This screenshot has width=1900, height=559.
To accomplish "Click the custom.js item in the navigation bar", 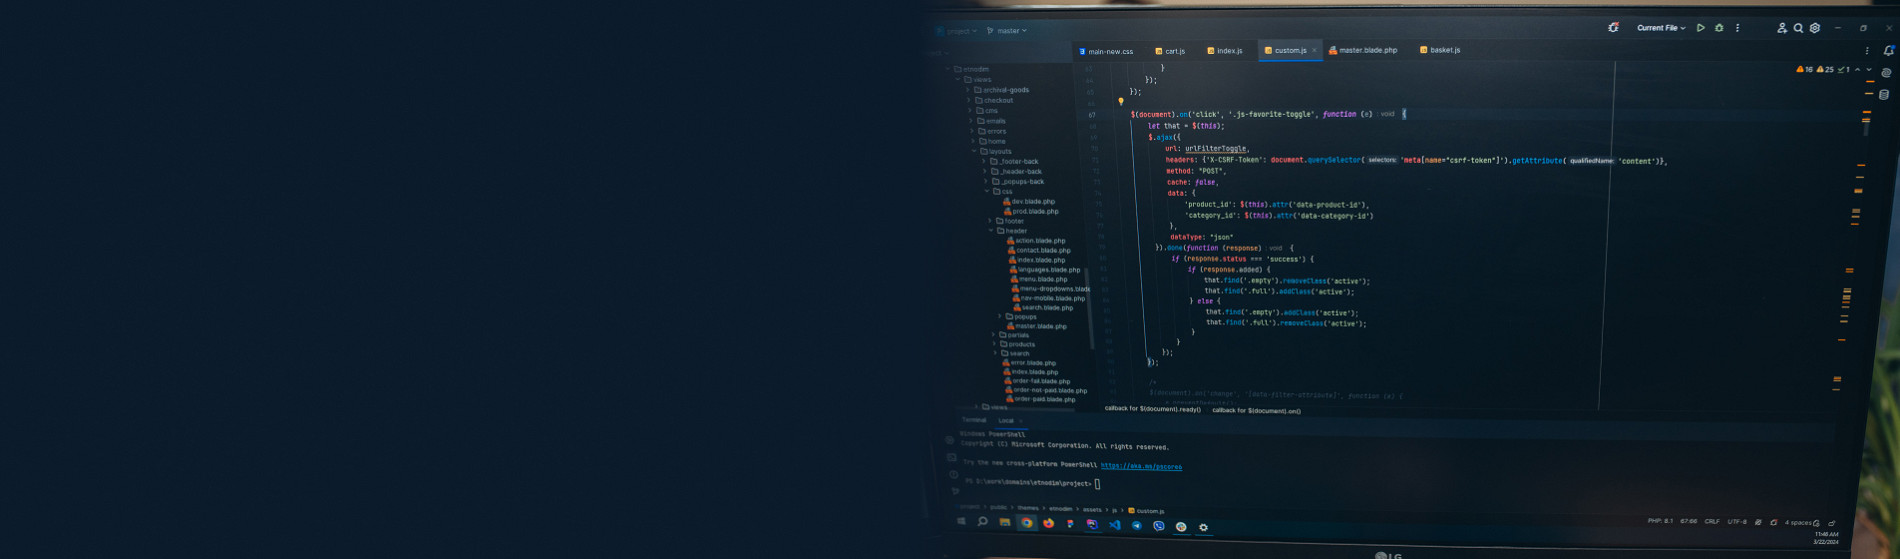I will (1147, 511).
